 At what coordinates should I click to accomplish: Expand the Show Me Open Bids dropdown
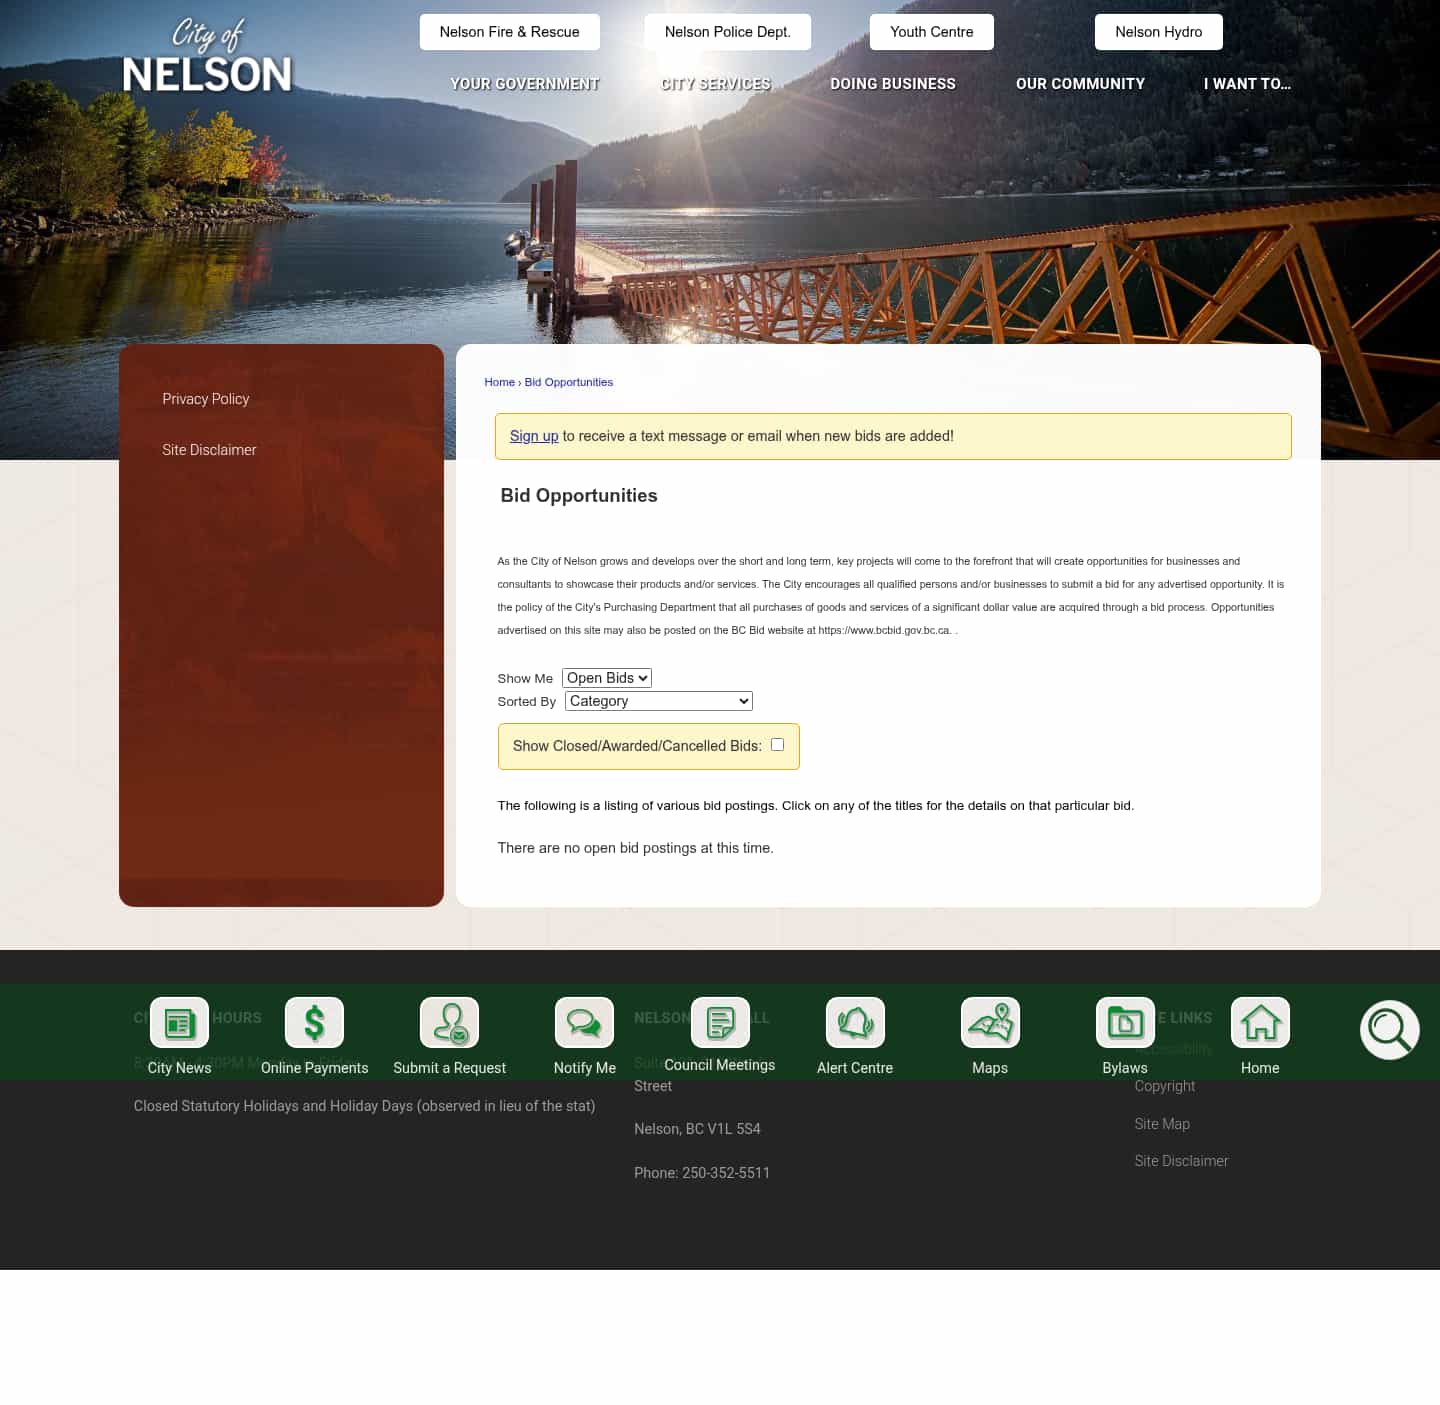coord(607,678)
